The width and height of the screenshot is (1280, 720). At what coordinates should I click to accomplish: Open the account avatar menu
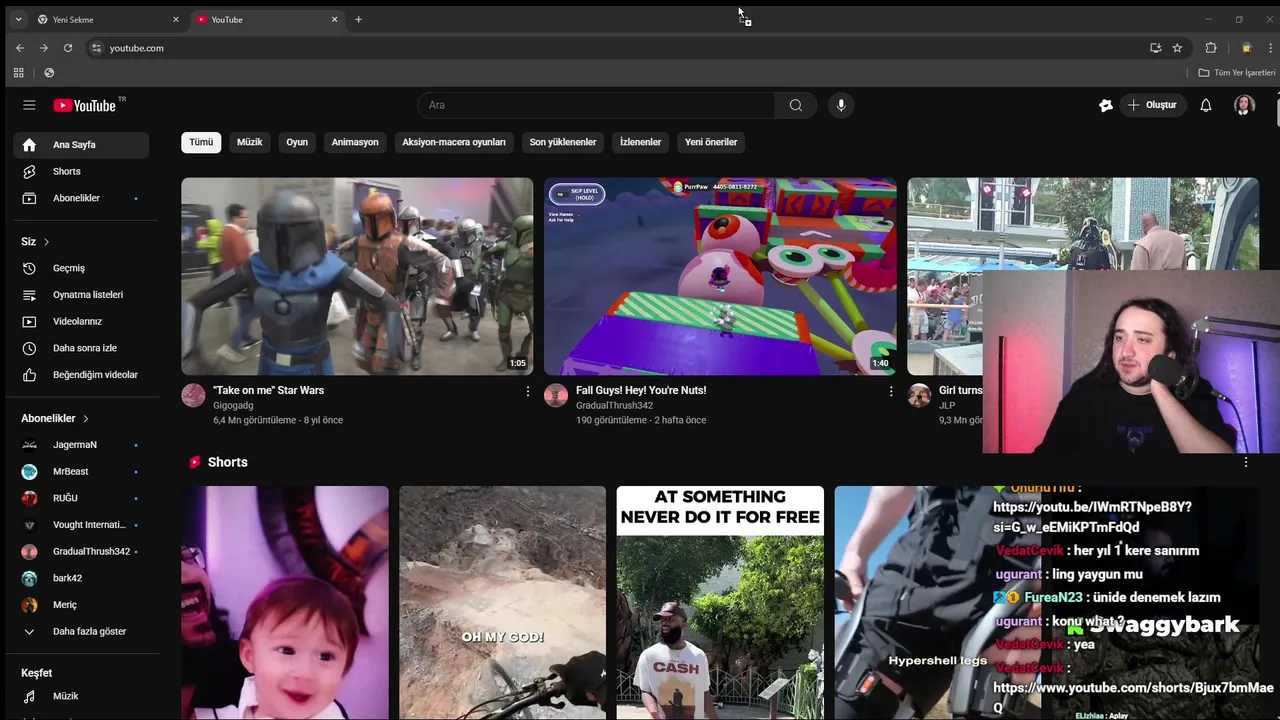[x=1244, y=105]
